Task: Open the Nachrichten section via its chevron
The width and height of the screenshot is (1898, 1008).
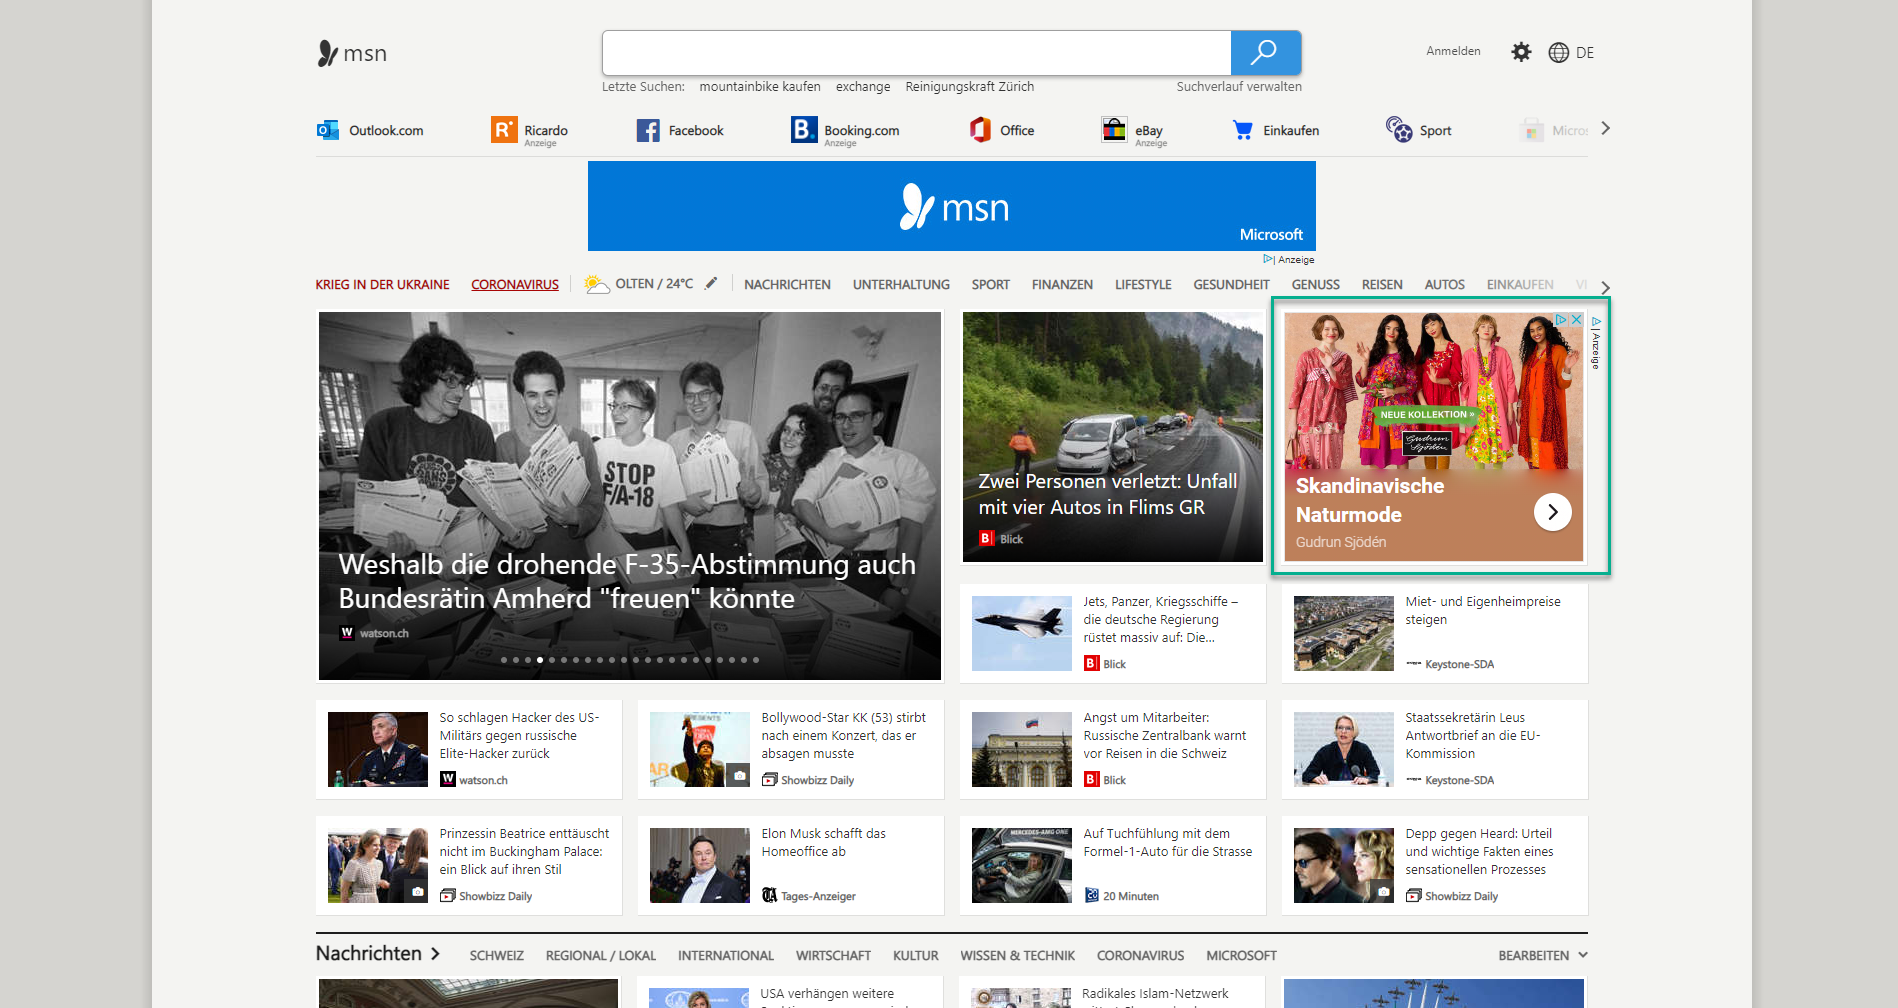Action: [435, 954]
